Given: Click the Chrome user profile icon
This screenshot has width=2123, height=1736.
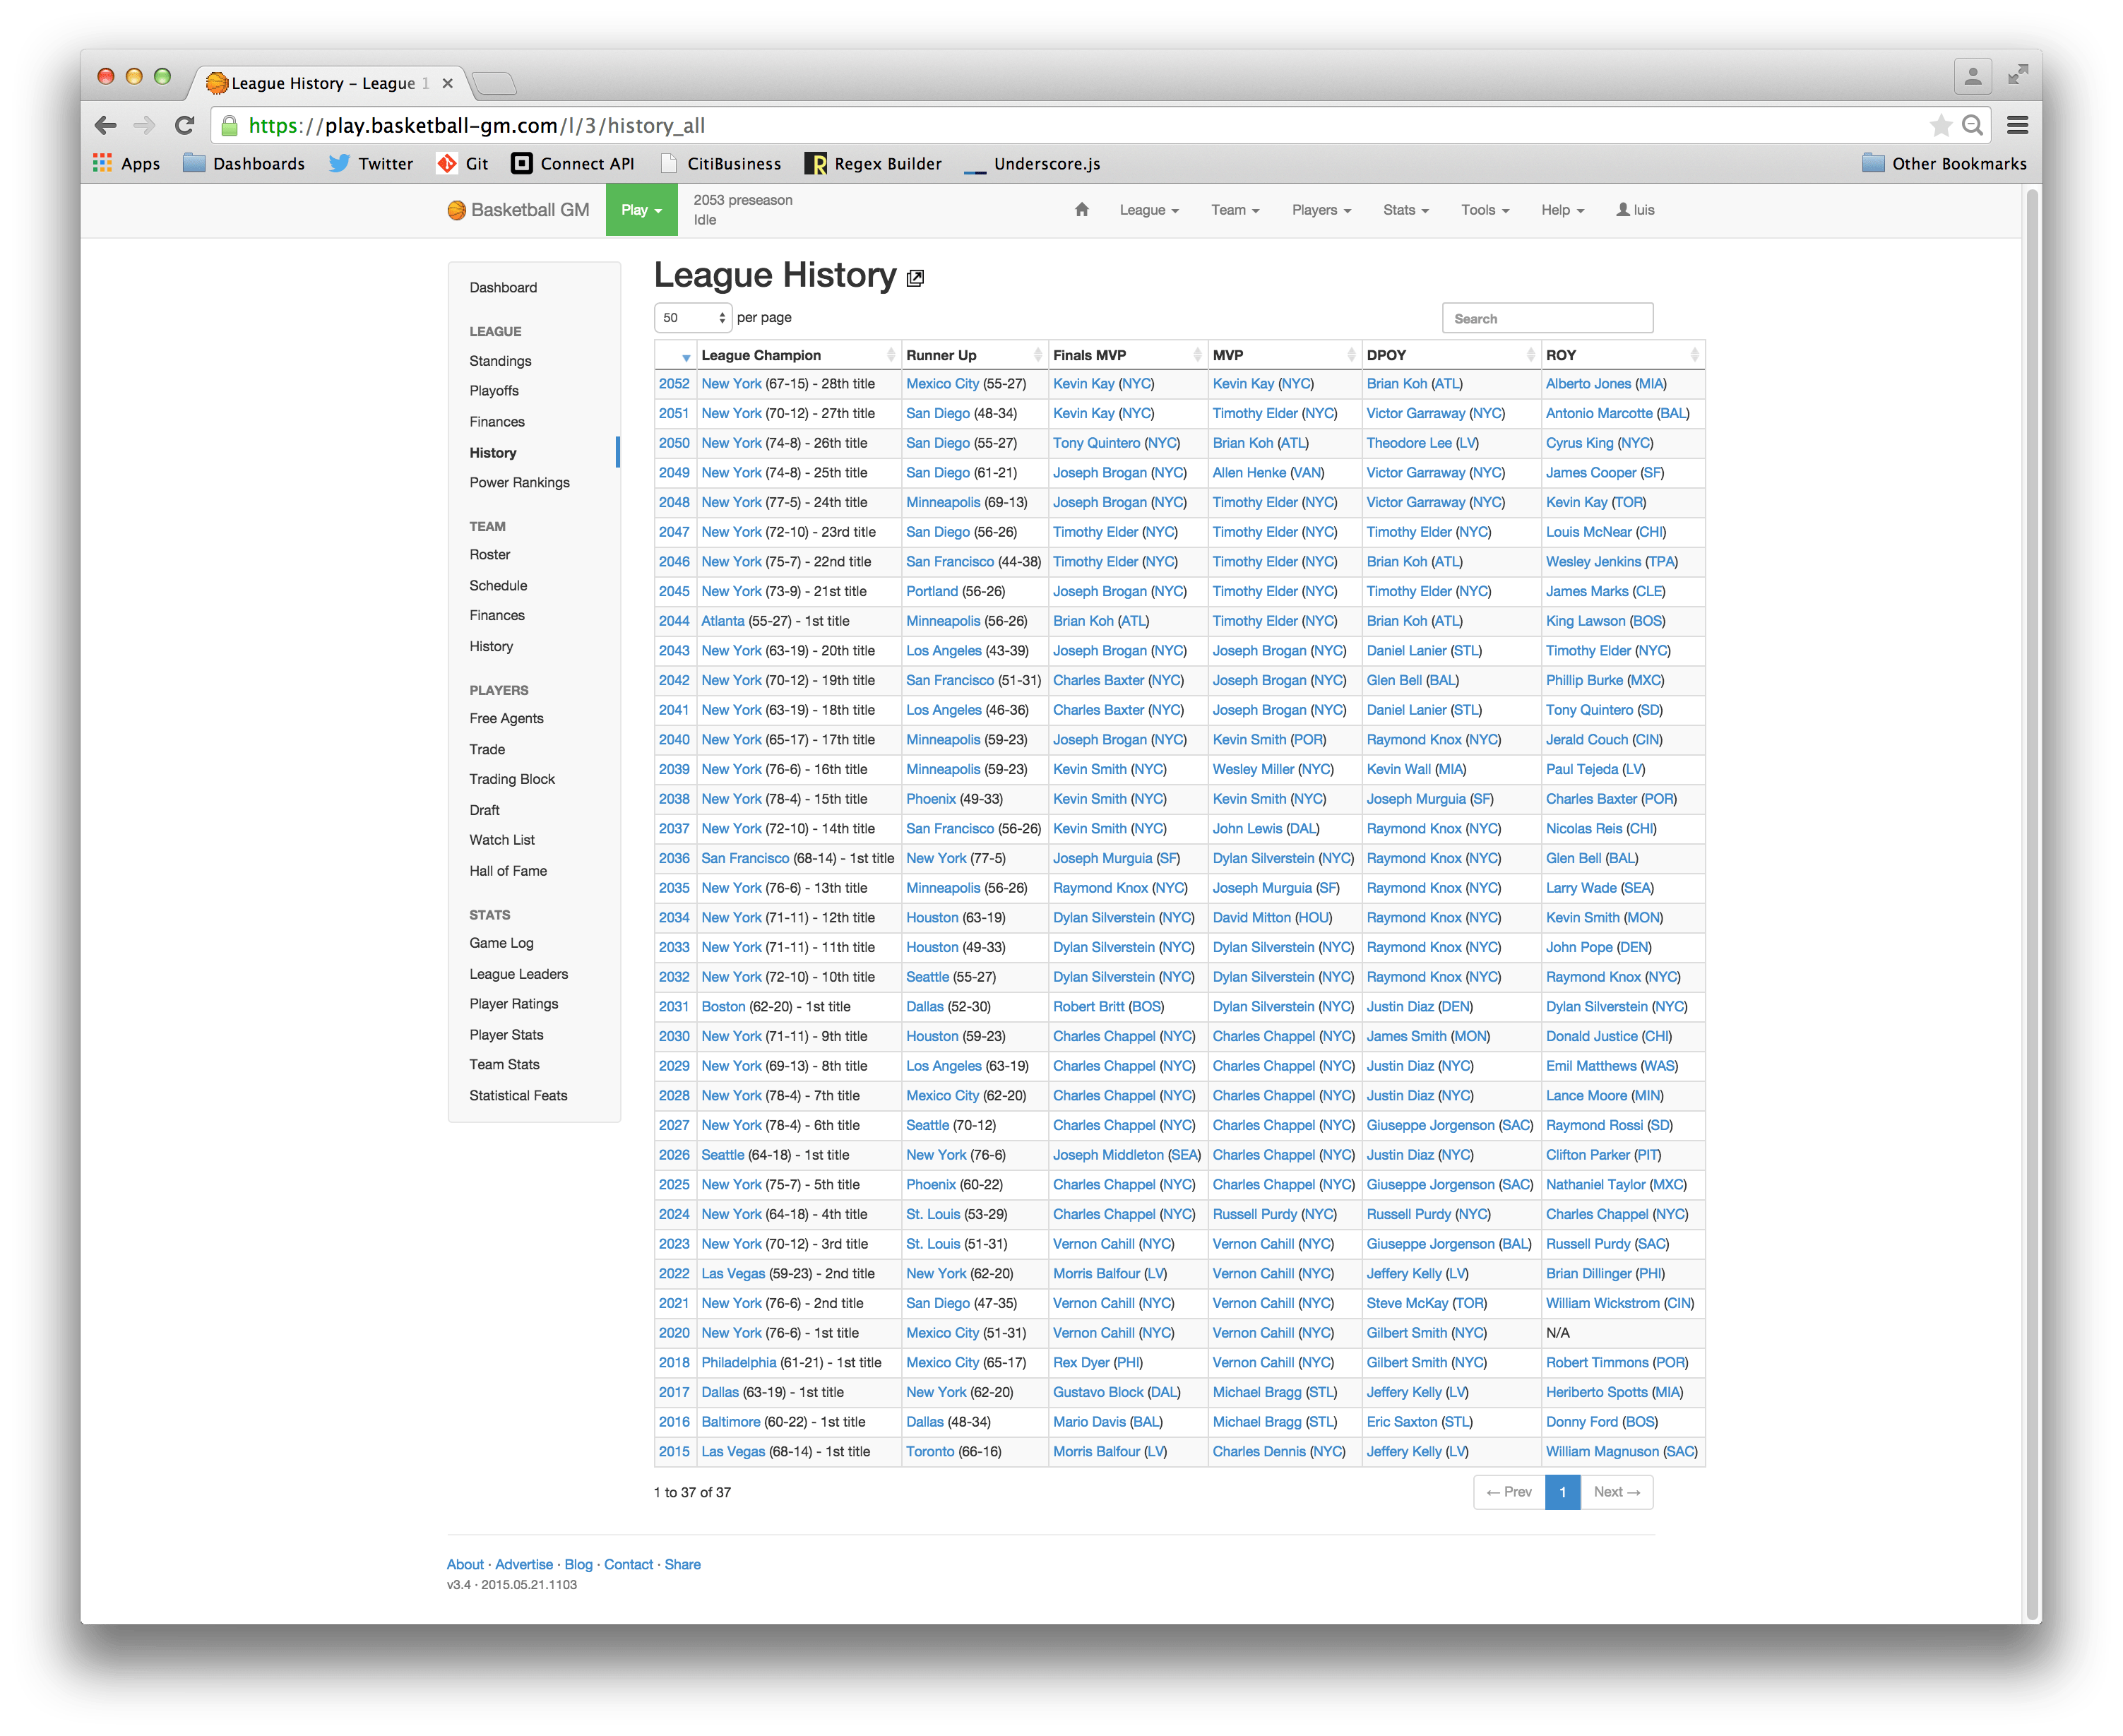Looking at the screenshot, I should click(x=1972, y=75).
